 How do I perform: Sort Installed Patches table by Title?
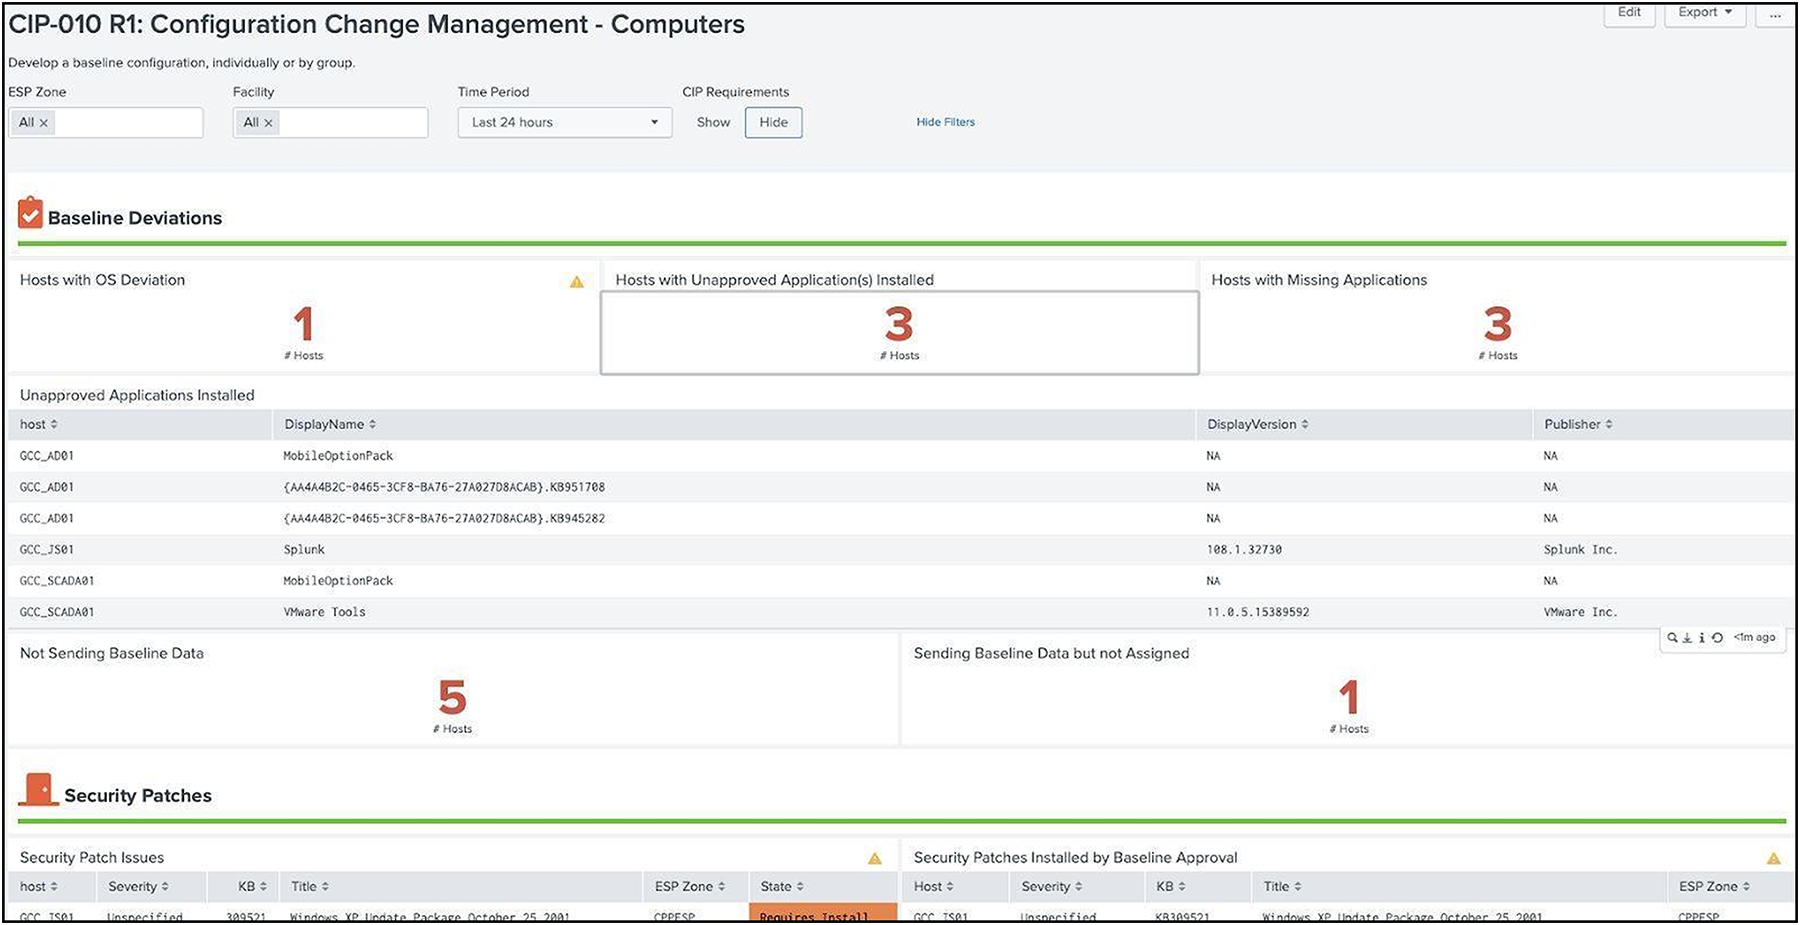coord(1283,886)
